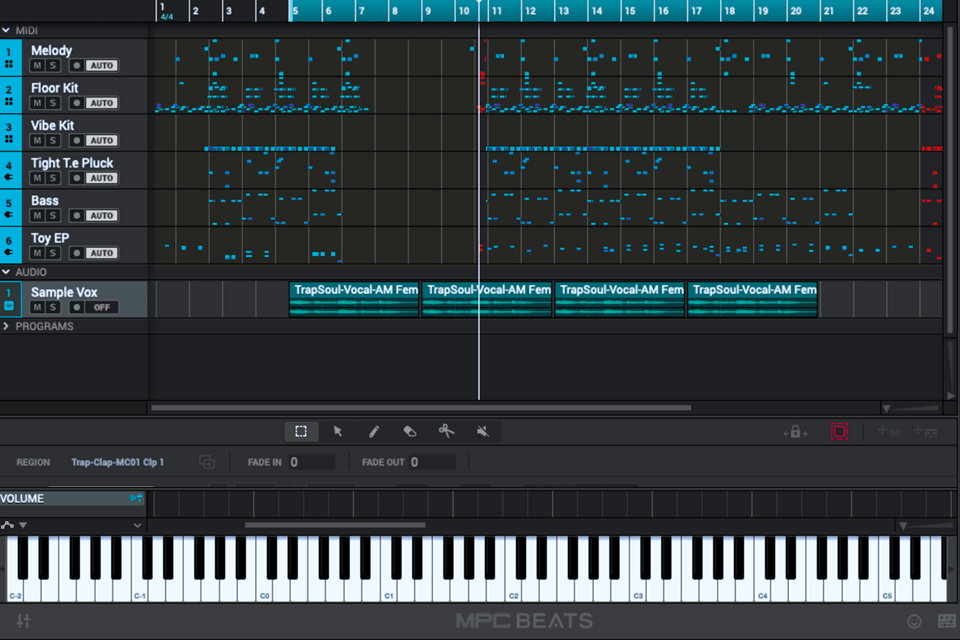This screenshot has width=960, height=640.
Task: Click the plugin icon on Toy EP track
Action: click(9, 252)
